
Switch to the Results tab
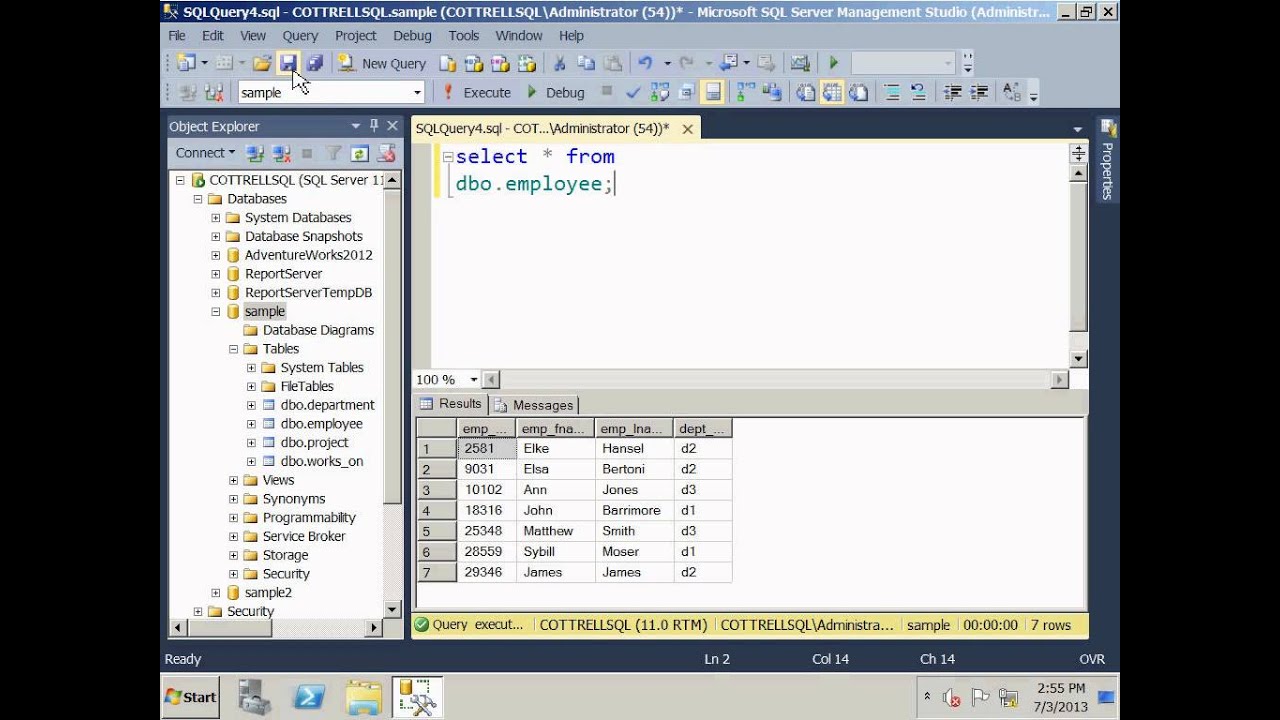(x=451, y=404)
